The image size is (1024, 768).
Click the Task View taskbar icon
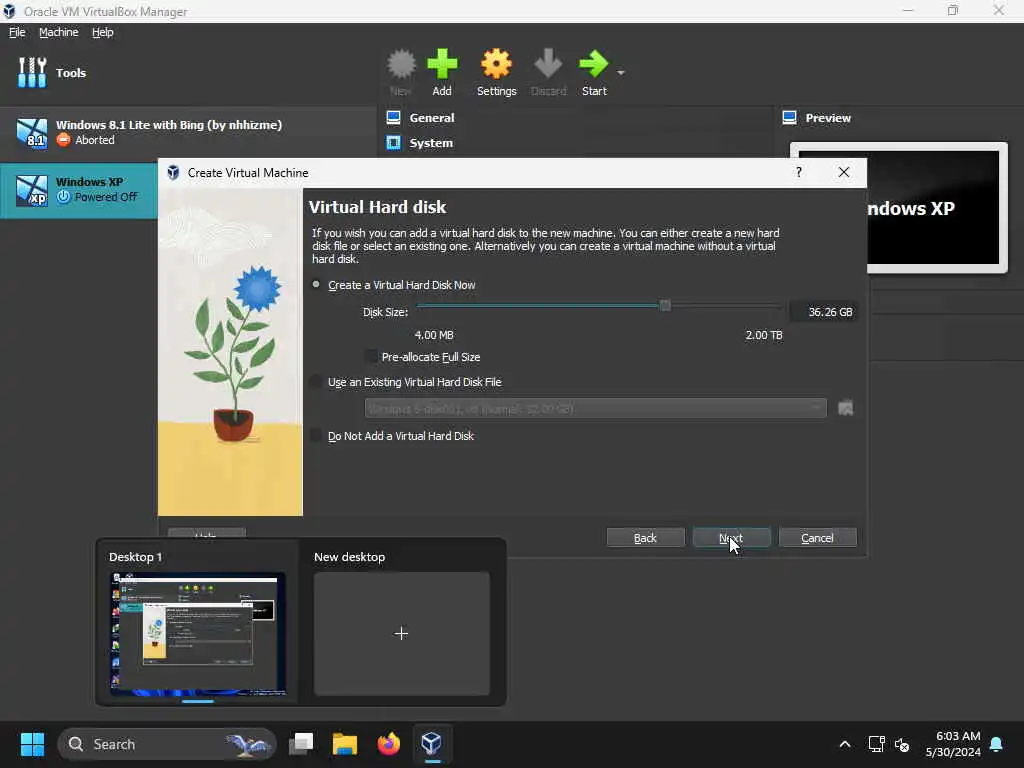(x=301, y=743)
